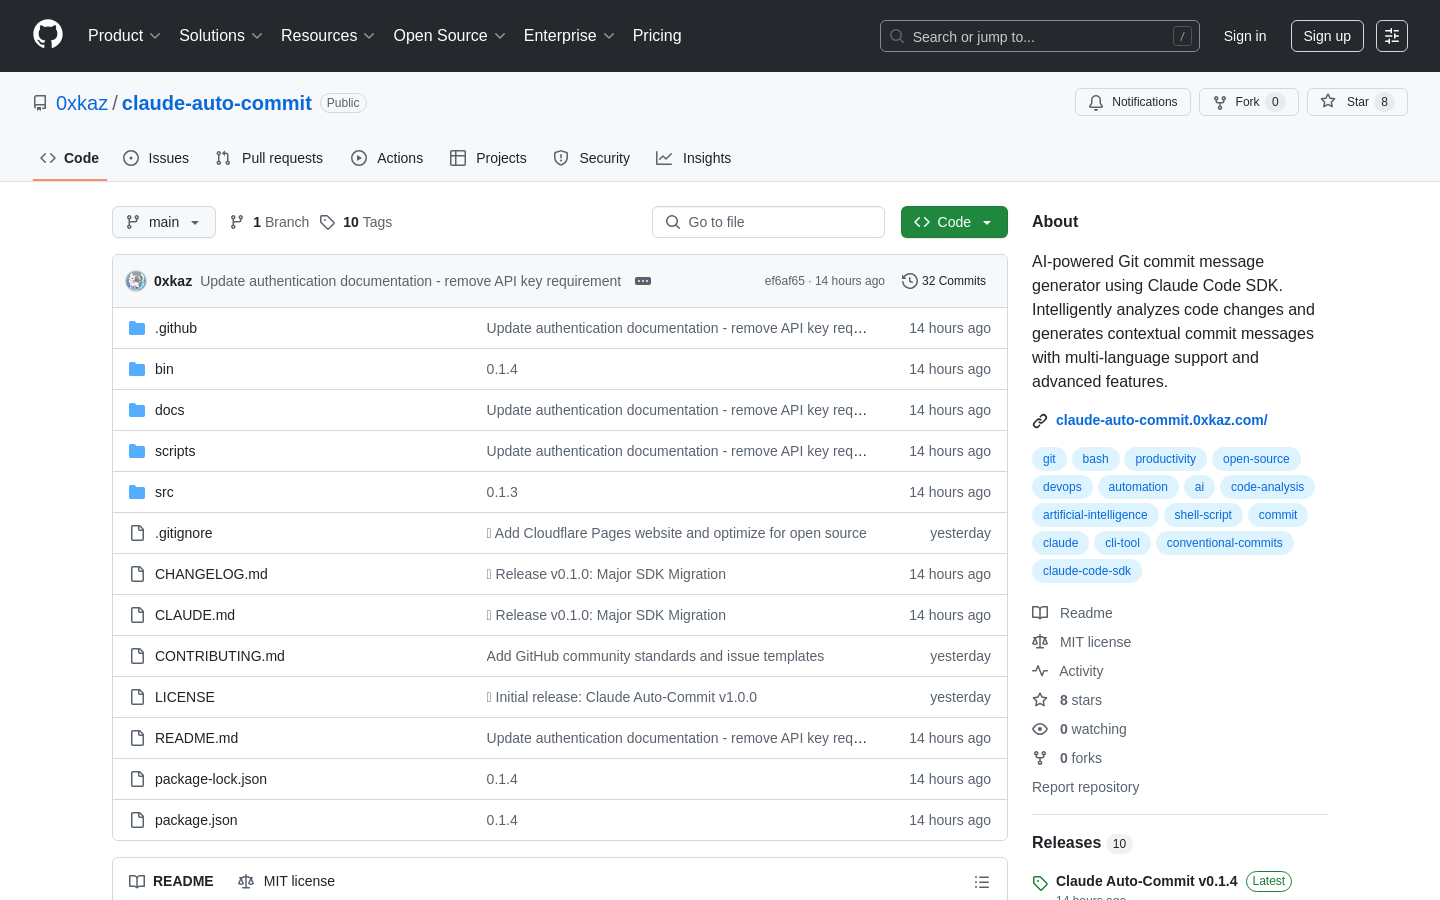
Task: Select the productivity topic tag
Action: click(1165, 459)
